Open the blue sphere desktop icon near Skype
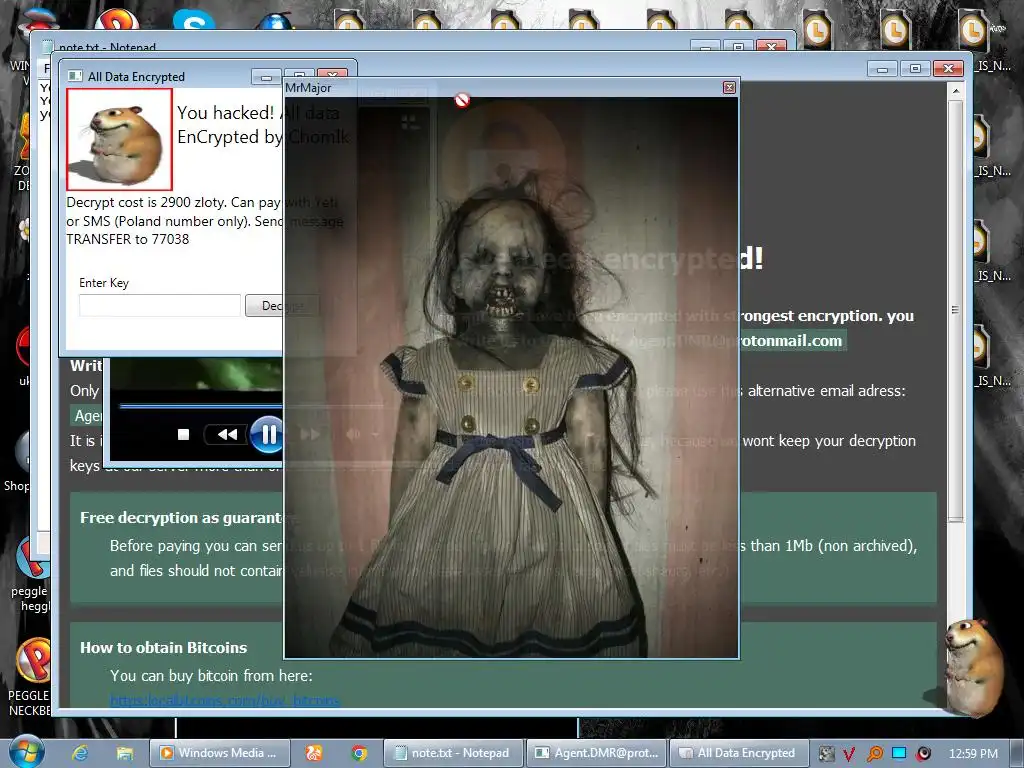 [276, 21]
